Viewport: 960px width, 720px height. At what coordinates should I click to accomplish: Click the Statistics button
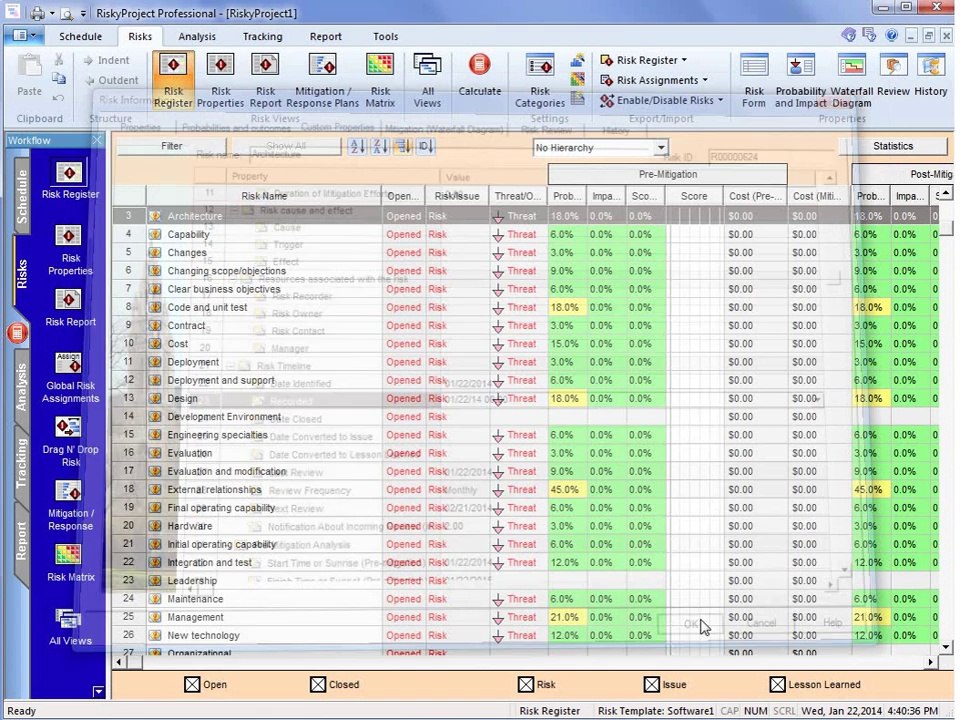click(893, 146)
